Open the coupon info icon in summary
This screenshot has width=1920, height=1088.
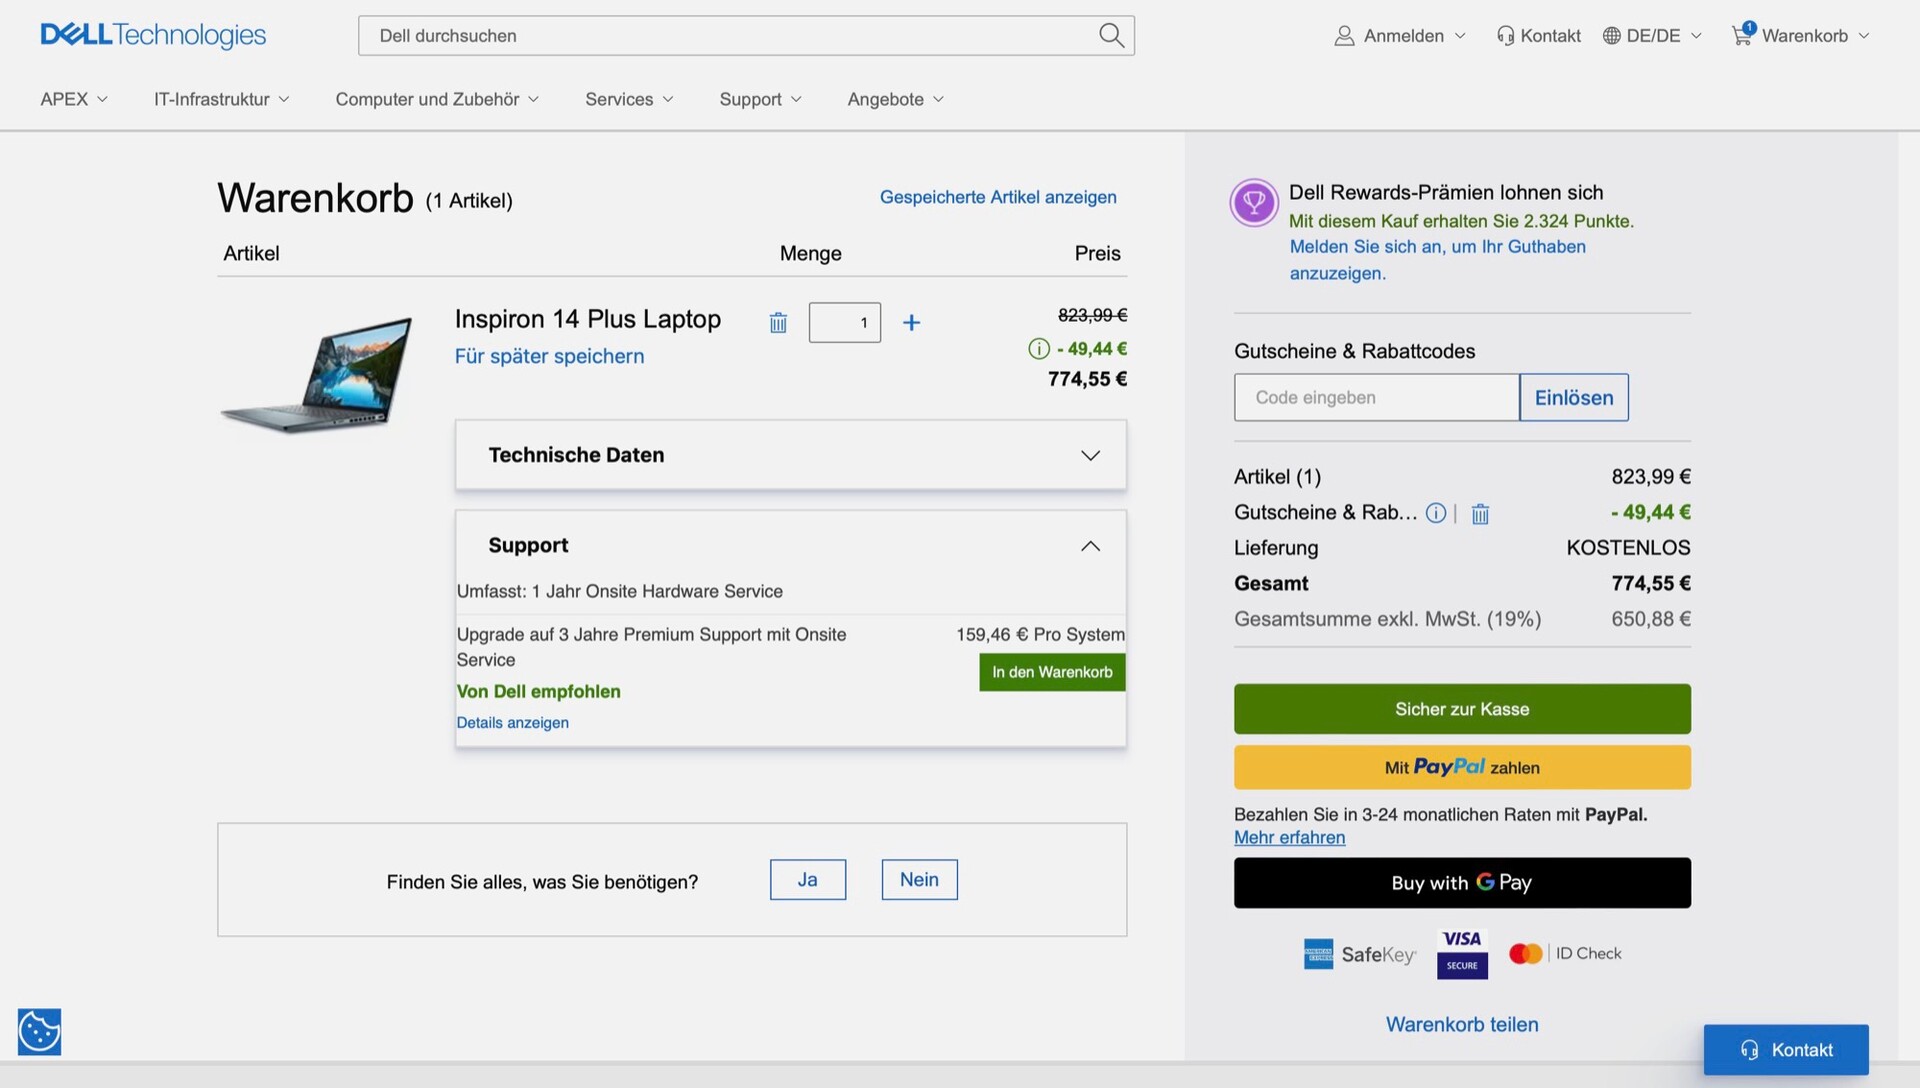tap(1436, 513)
